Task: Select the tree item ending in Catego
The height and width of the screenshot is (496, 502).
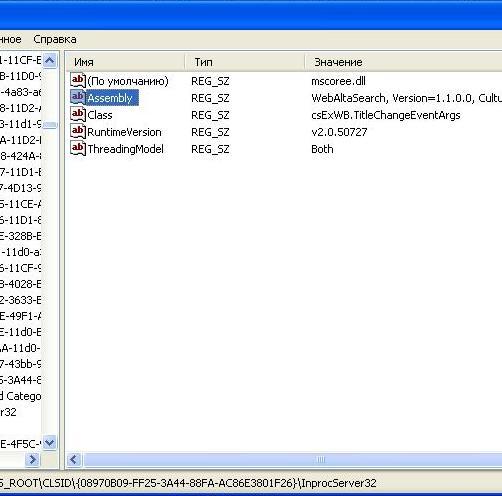Action: point(21,396)
